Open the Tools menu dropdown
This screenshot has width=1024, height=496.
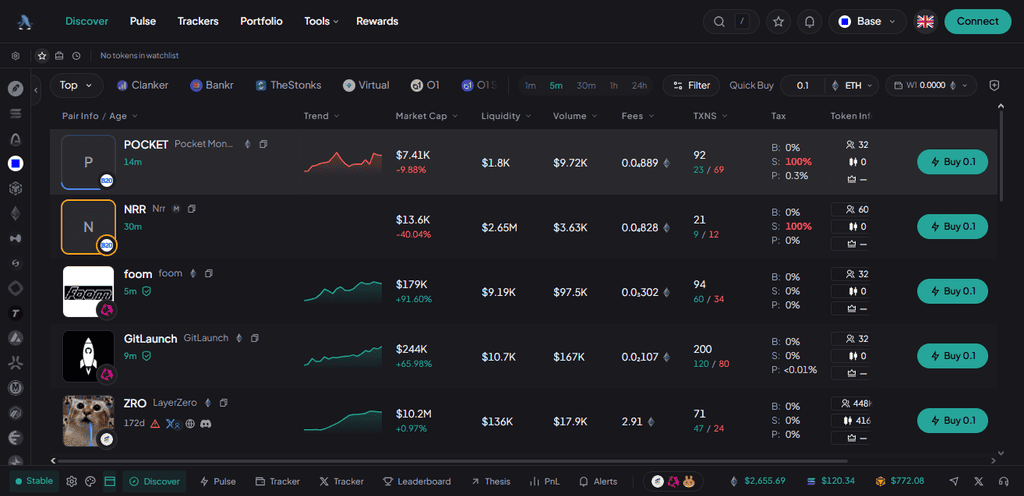click(321, 22)
